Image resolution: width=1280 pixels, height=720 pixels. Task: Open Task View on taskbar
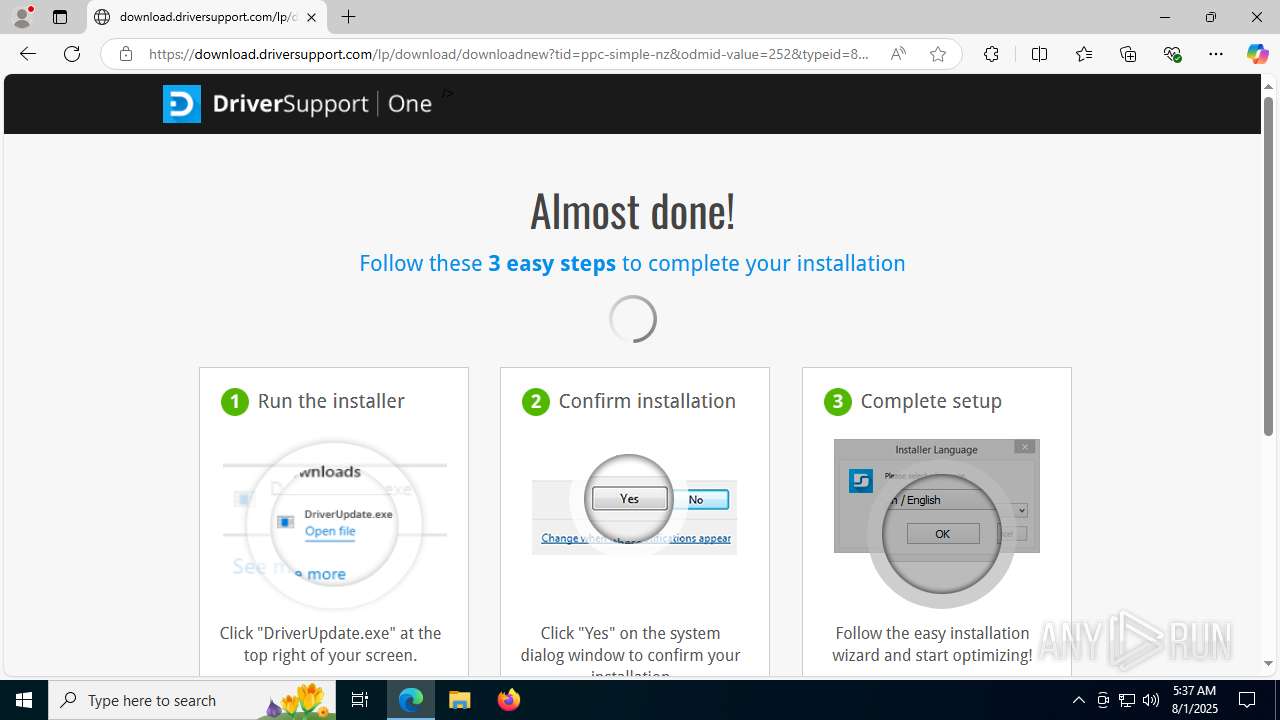coord(360,700)
